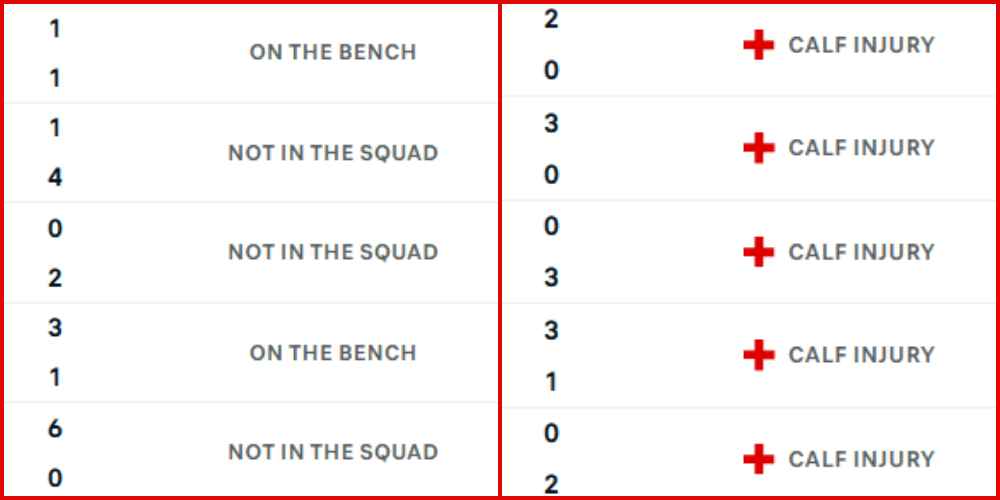
Task: Select the injury cross icon beside the 0-3 score
Action: click(x=759, y=252)
